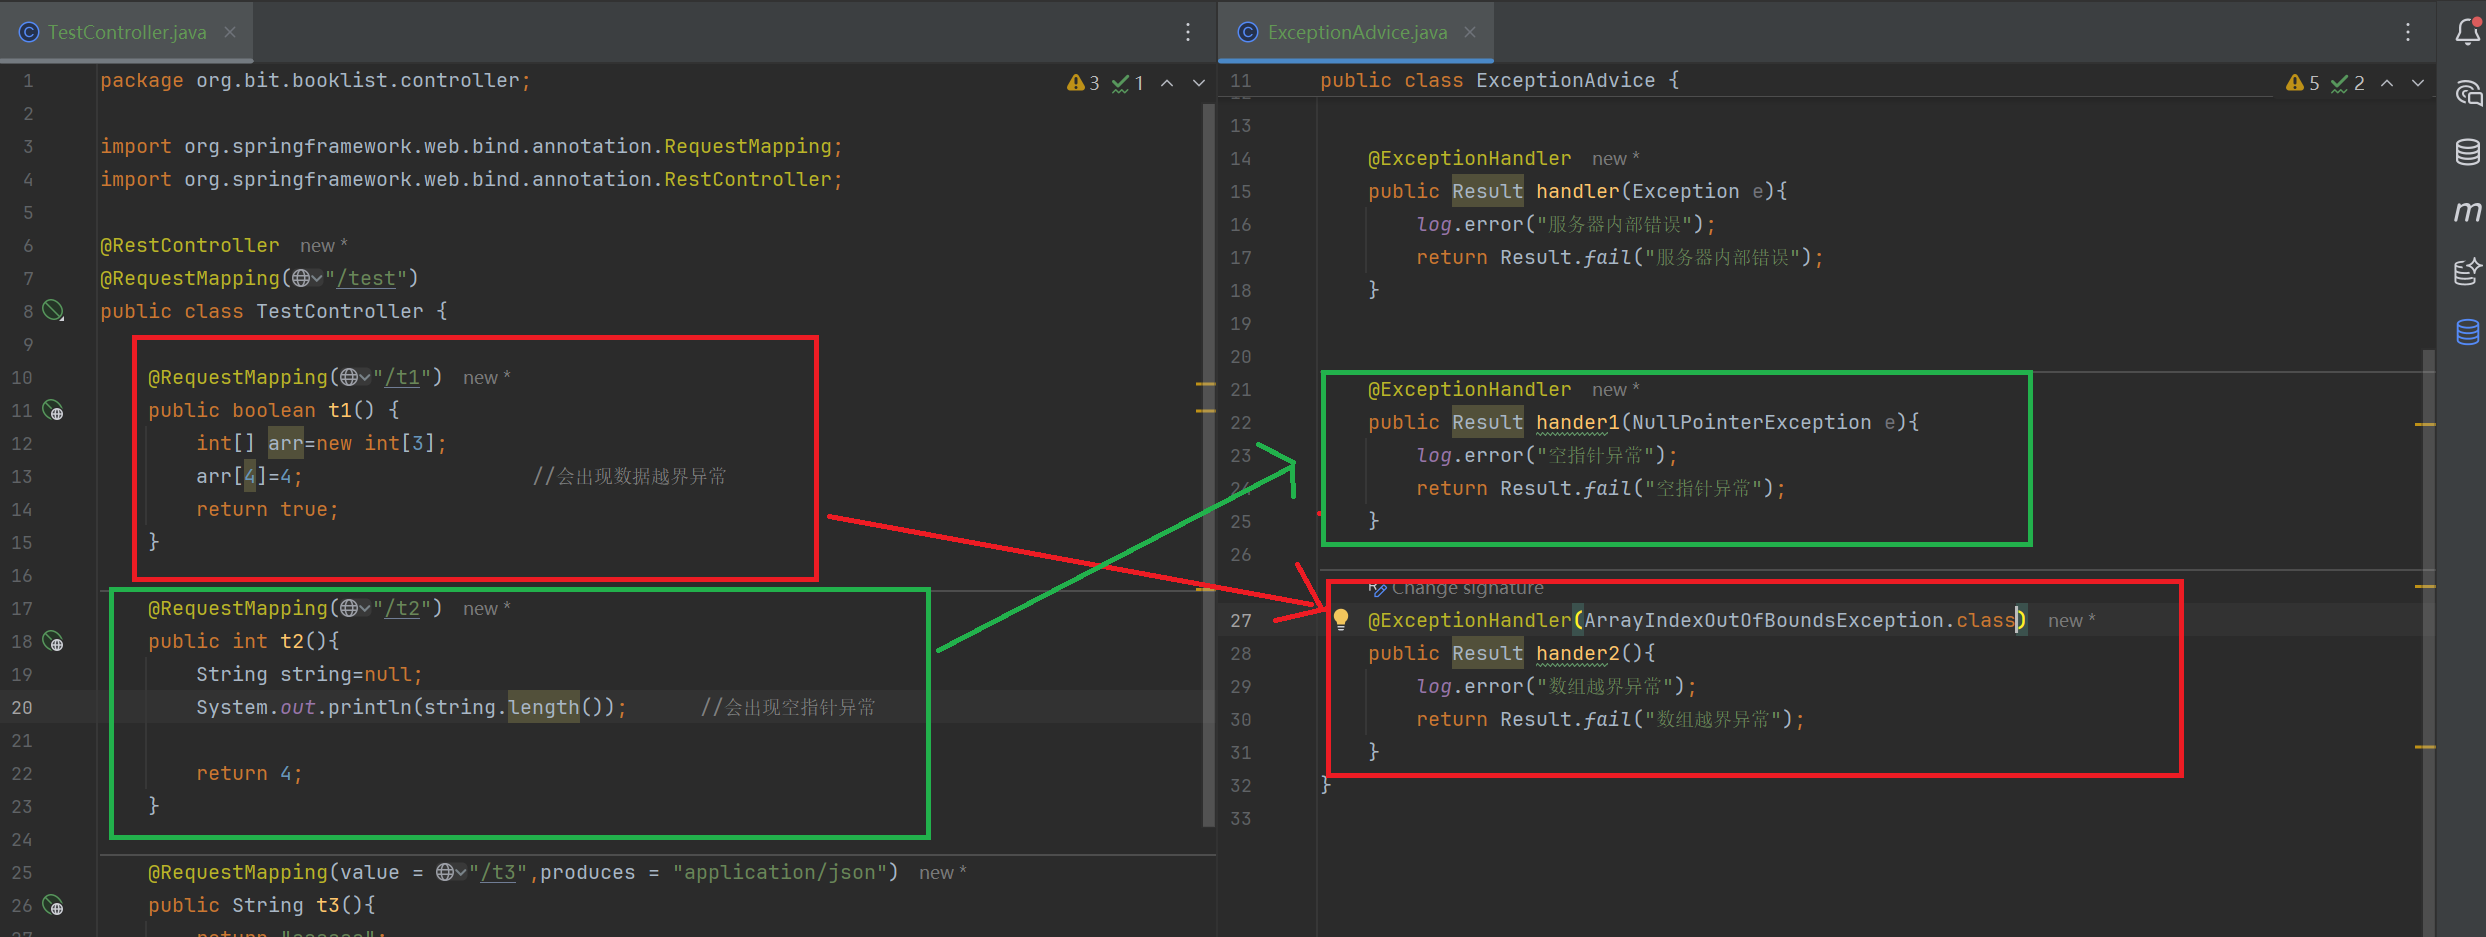Viewport: 2486px width, 937px height.
Task: Switch to the ExceptionAdvice.java tab
Action: pos(1357,32)
